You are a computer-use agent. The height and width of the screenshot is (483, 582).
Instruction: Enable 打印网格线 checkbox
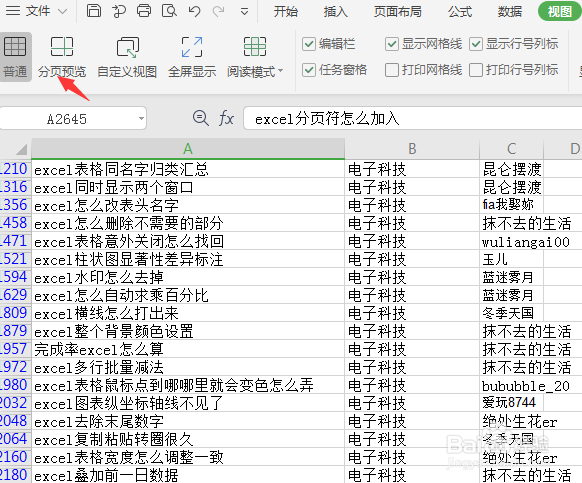(392, 70)
